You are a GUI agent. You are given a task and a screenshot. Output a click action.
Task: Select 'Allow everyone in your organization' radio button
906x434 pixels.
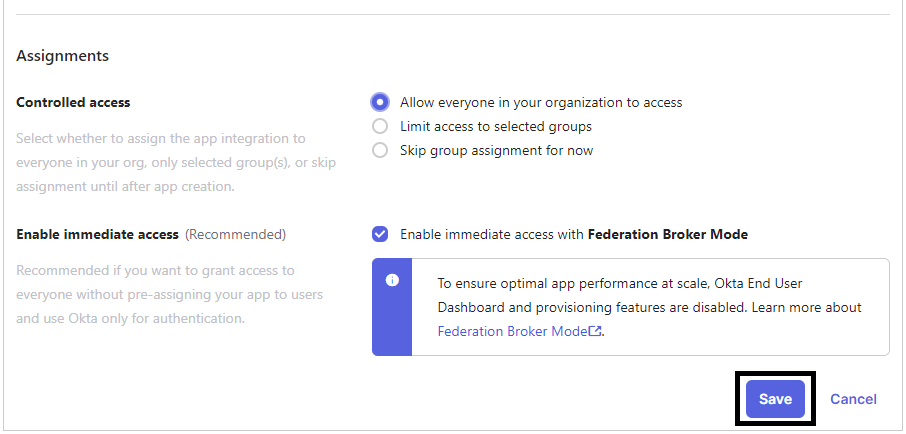click(380, 102)
